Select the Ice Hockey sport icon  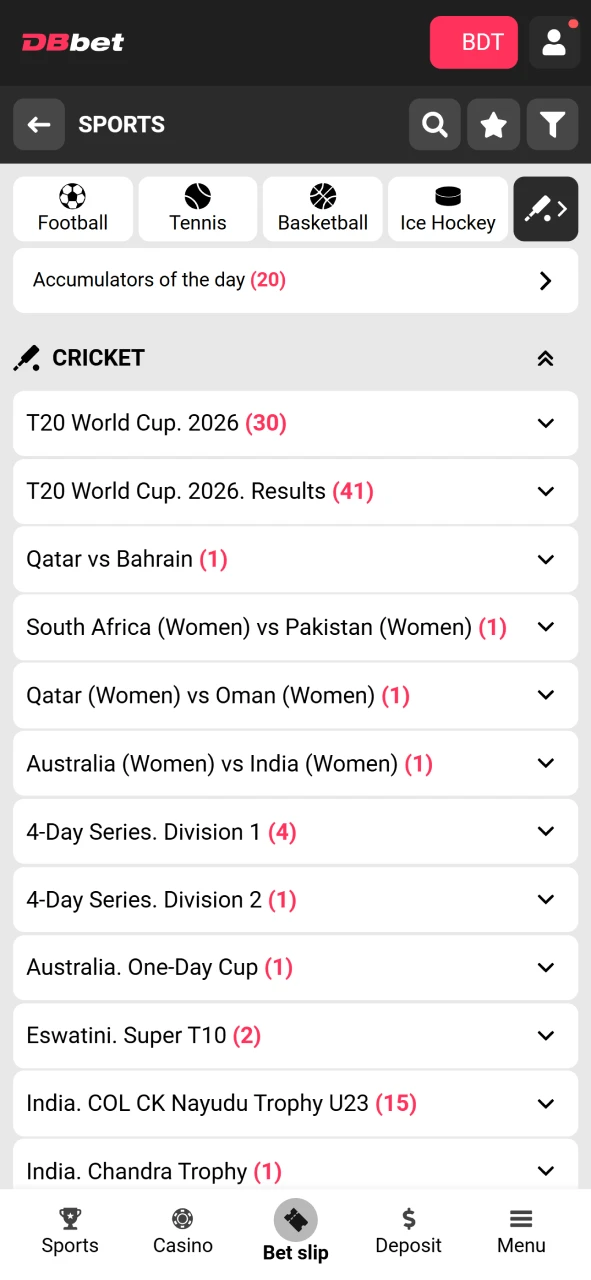pyautogui.click(x=447, y=208)
